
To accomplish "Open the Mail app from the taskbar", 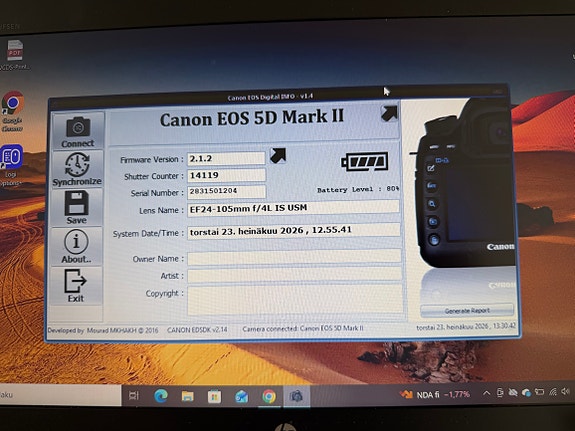I will tap(242, 397).
